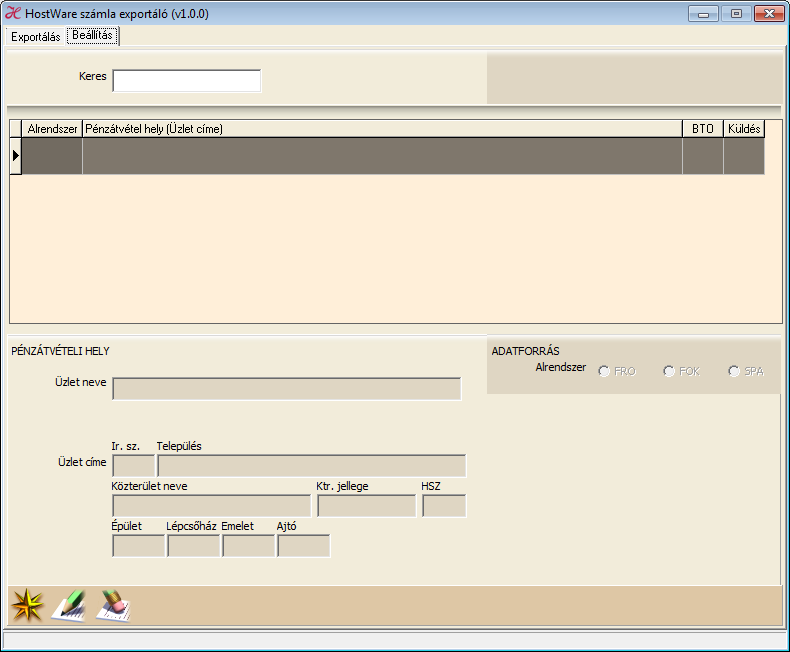This screenshot has width=790, height=652.
Task: Minimize the HostWare window
Action: (x=703, y=14)
